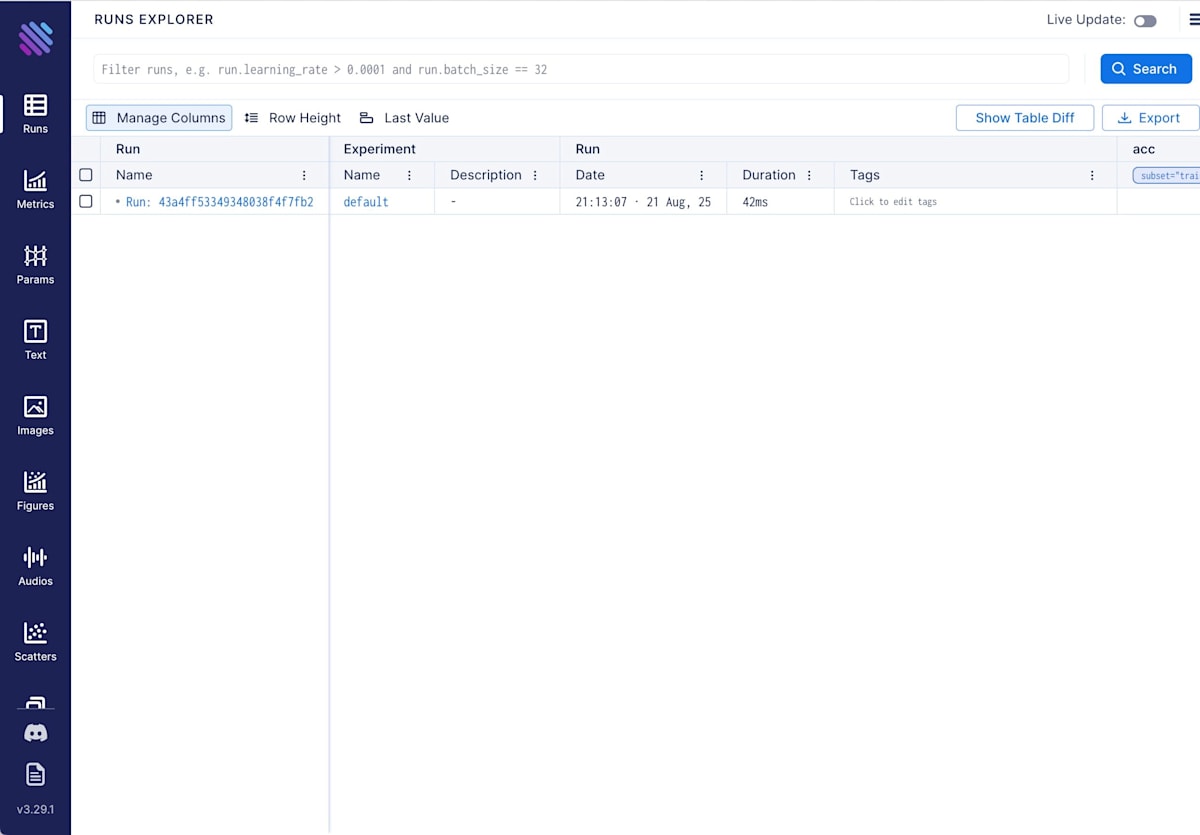Open the Description column options menu
Screen dimensions: 1200x835
535,175
